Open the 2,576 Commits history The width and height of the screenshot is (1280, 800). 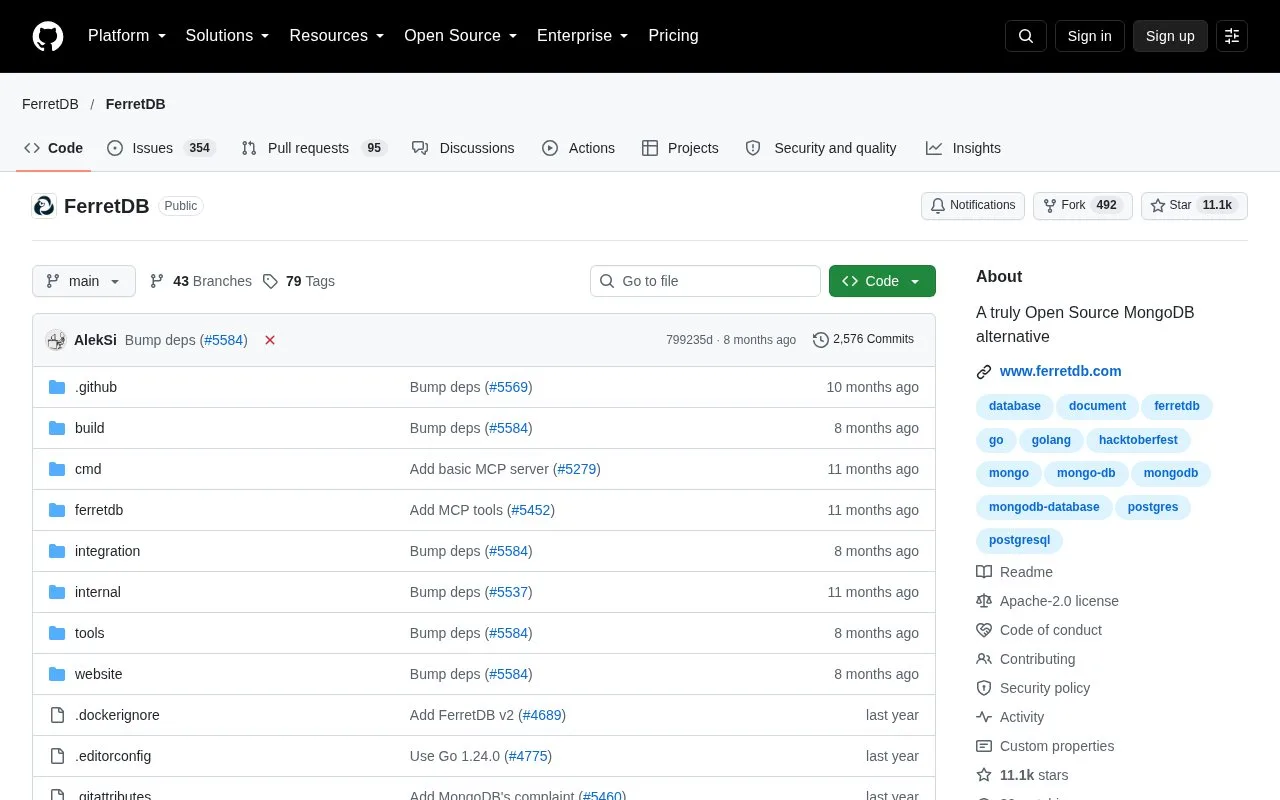click(x=864, y=340)
